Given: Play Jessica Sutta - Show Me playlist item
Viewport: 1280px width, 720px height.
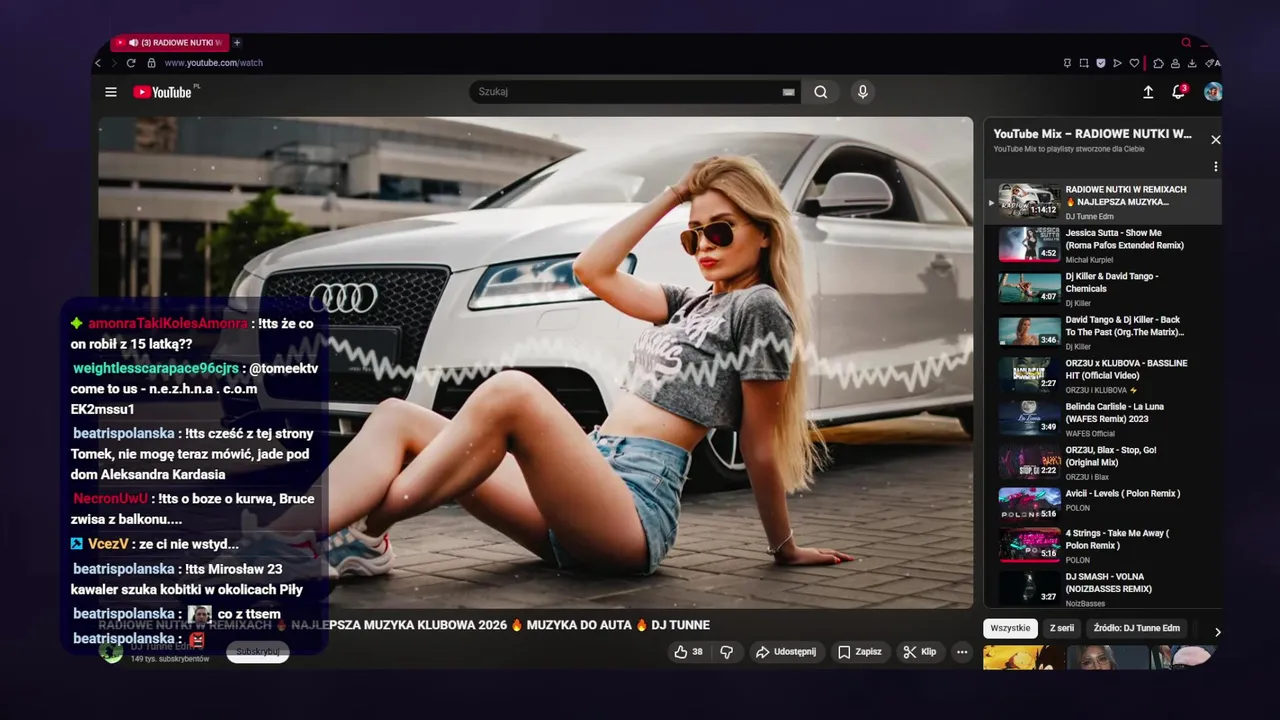Looking at the screenshot, I should 1103,245.
